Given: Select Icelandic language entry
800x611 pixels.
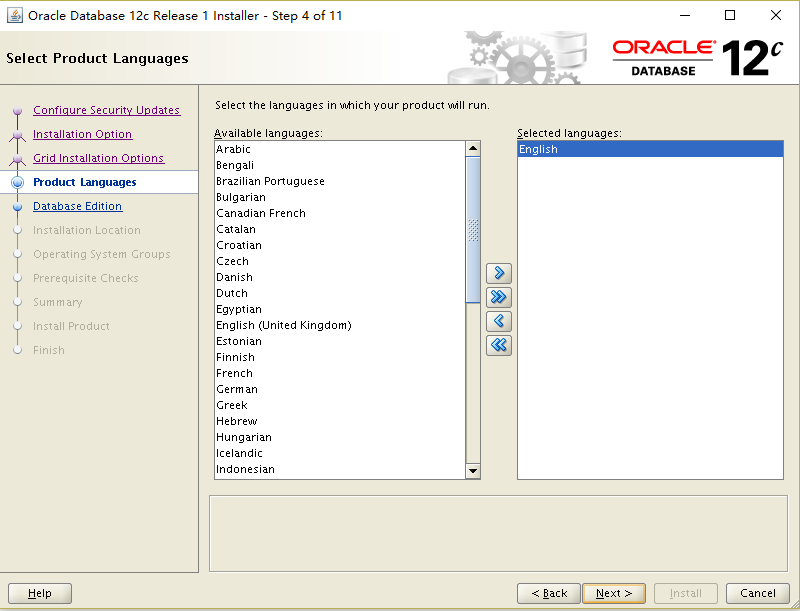Looking at the screenshot, I should (x=340, y=453).
